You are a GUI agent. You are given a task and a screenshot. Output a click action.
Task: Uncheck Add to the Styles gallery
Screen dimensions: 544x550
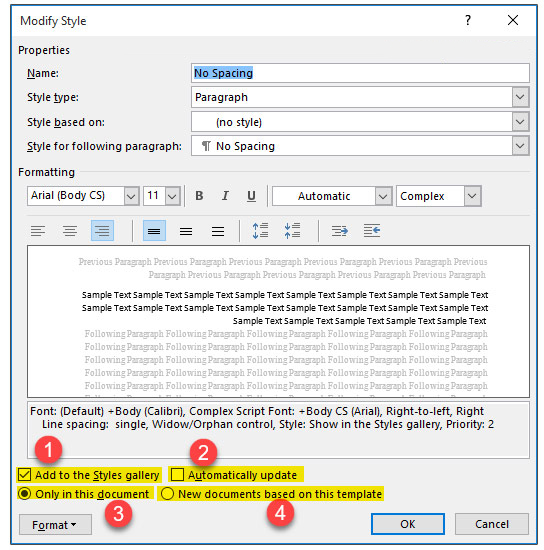[x=25, y=475]
